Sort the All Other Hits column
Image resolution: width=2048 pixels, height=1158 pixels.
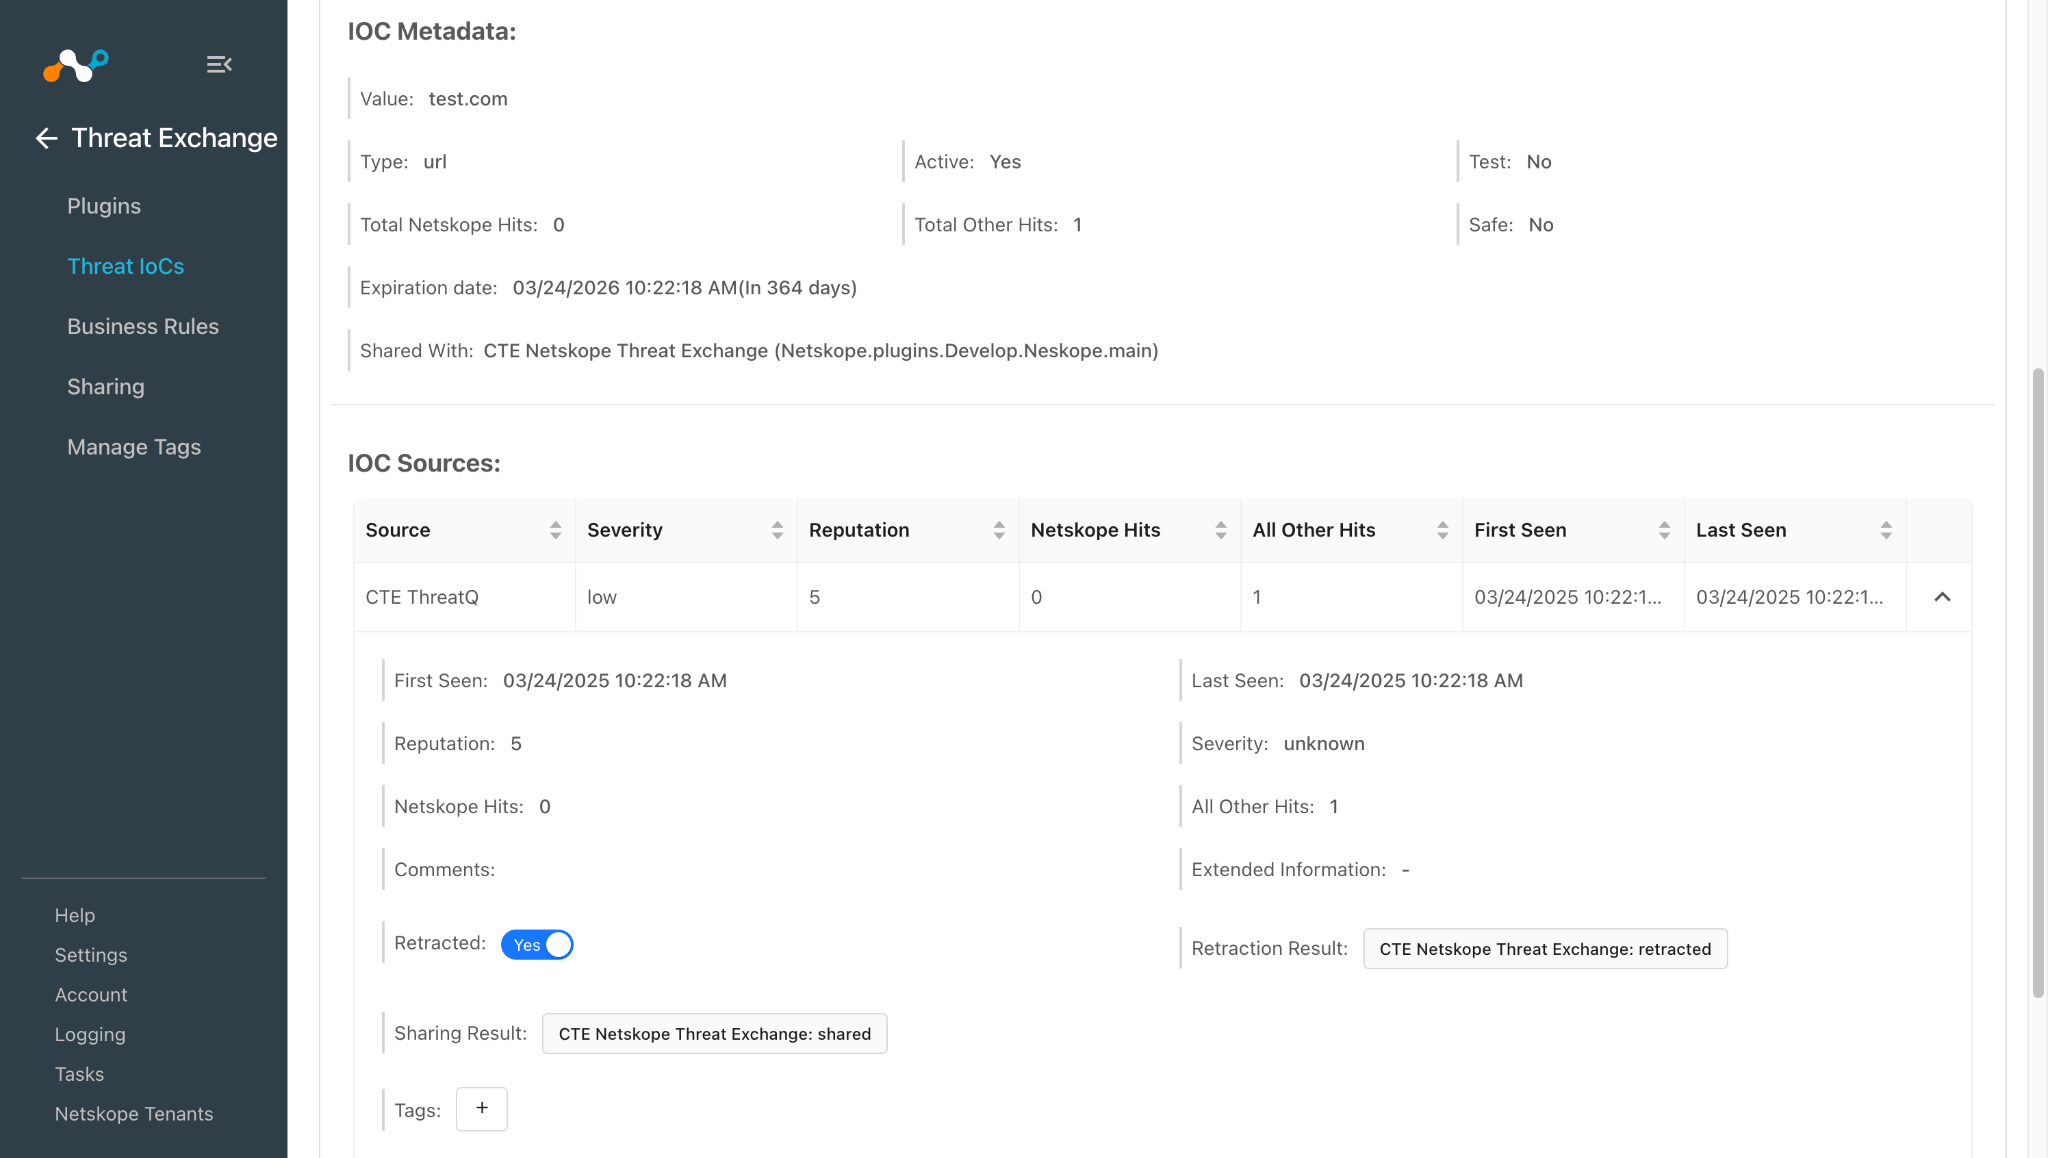click(1443, 530)
